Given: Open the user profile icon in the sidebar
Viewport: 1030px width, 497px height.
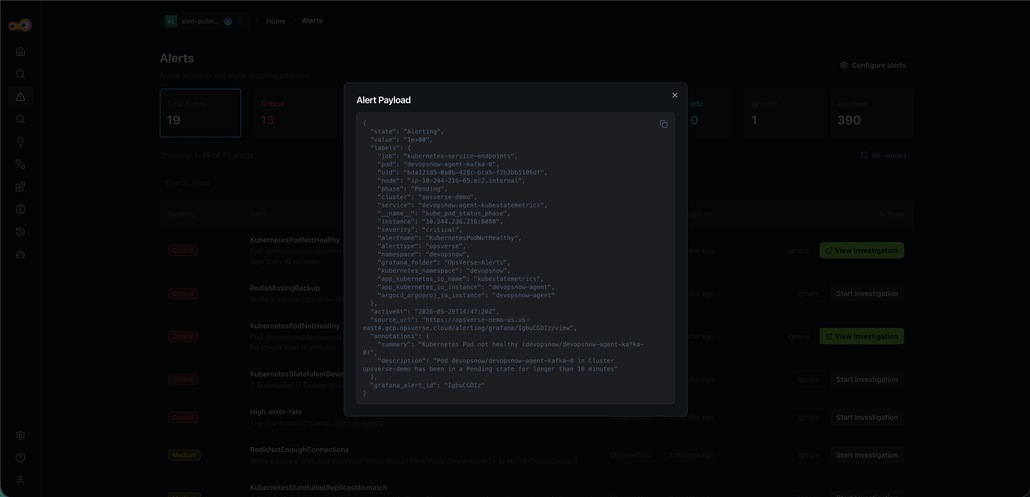Looking at the screenshot, I should click(20, 480).
